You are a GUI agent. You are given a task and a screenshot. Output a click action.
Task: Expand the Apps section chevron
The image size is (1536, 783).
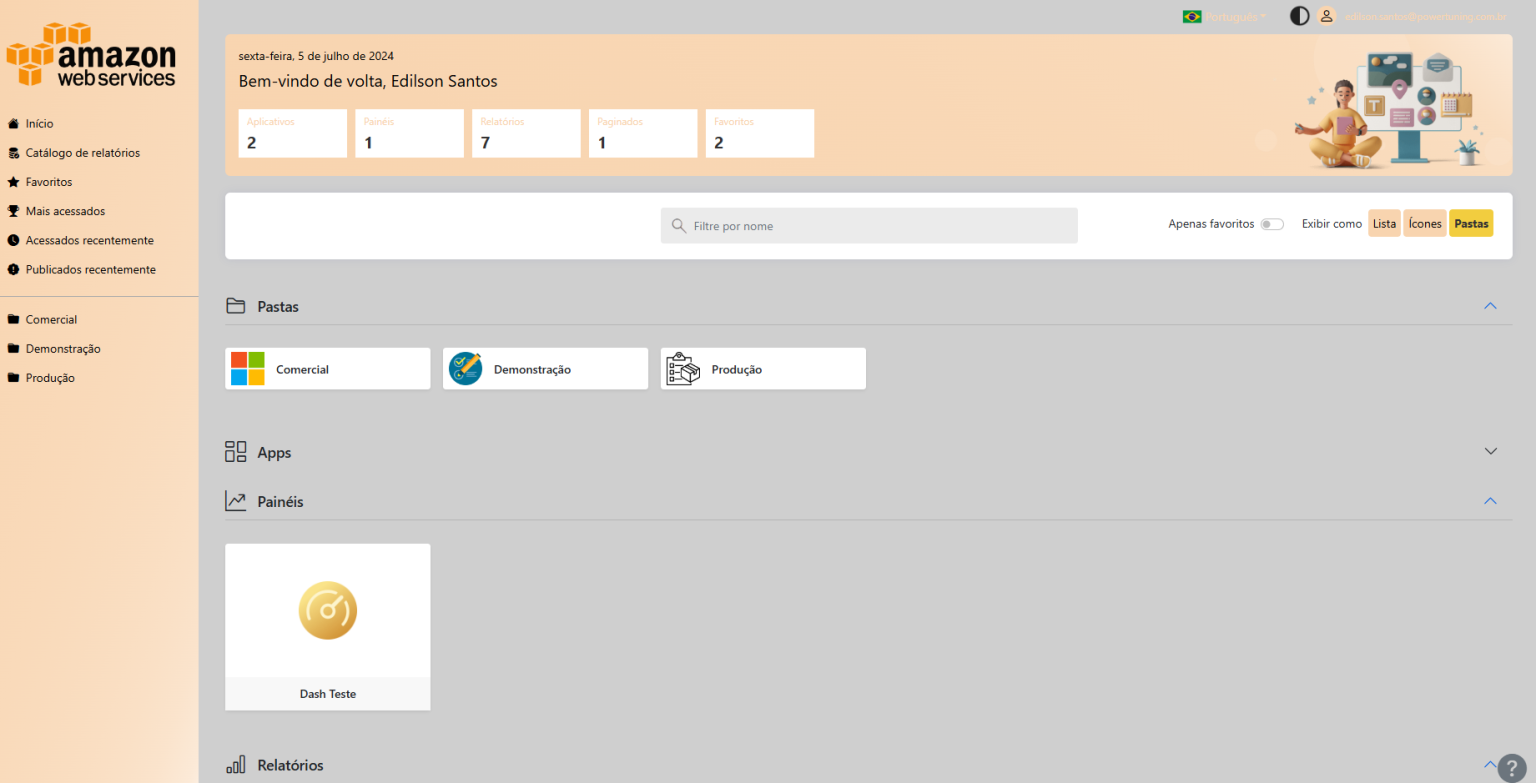pyautogui.click(x=1490, y=451)
